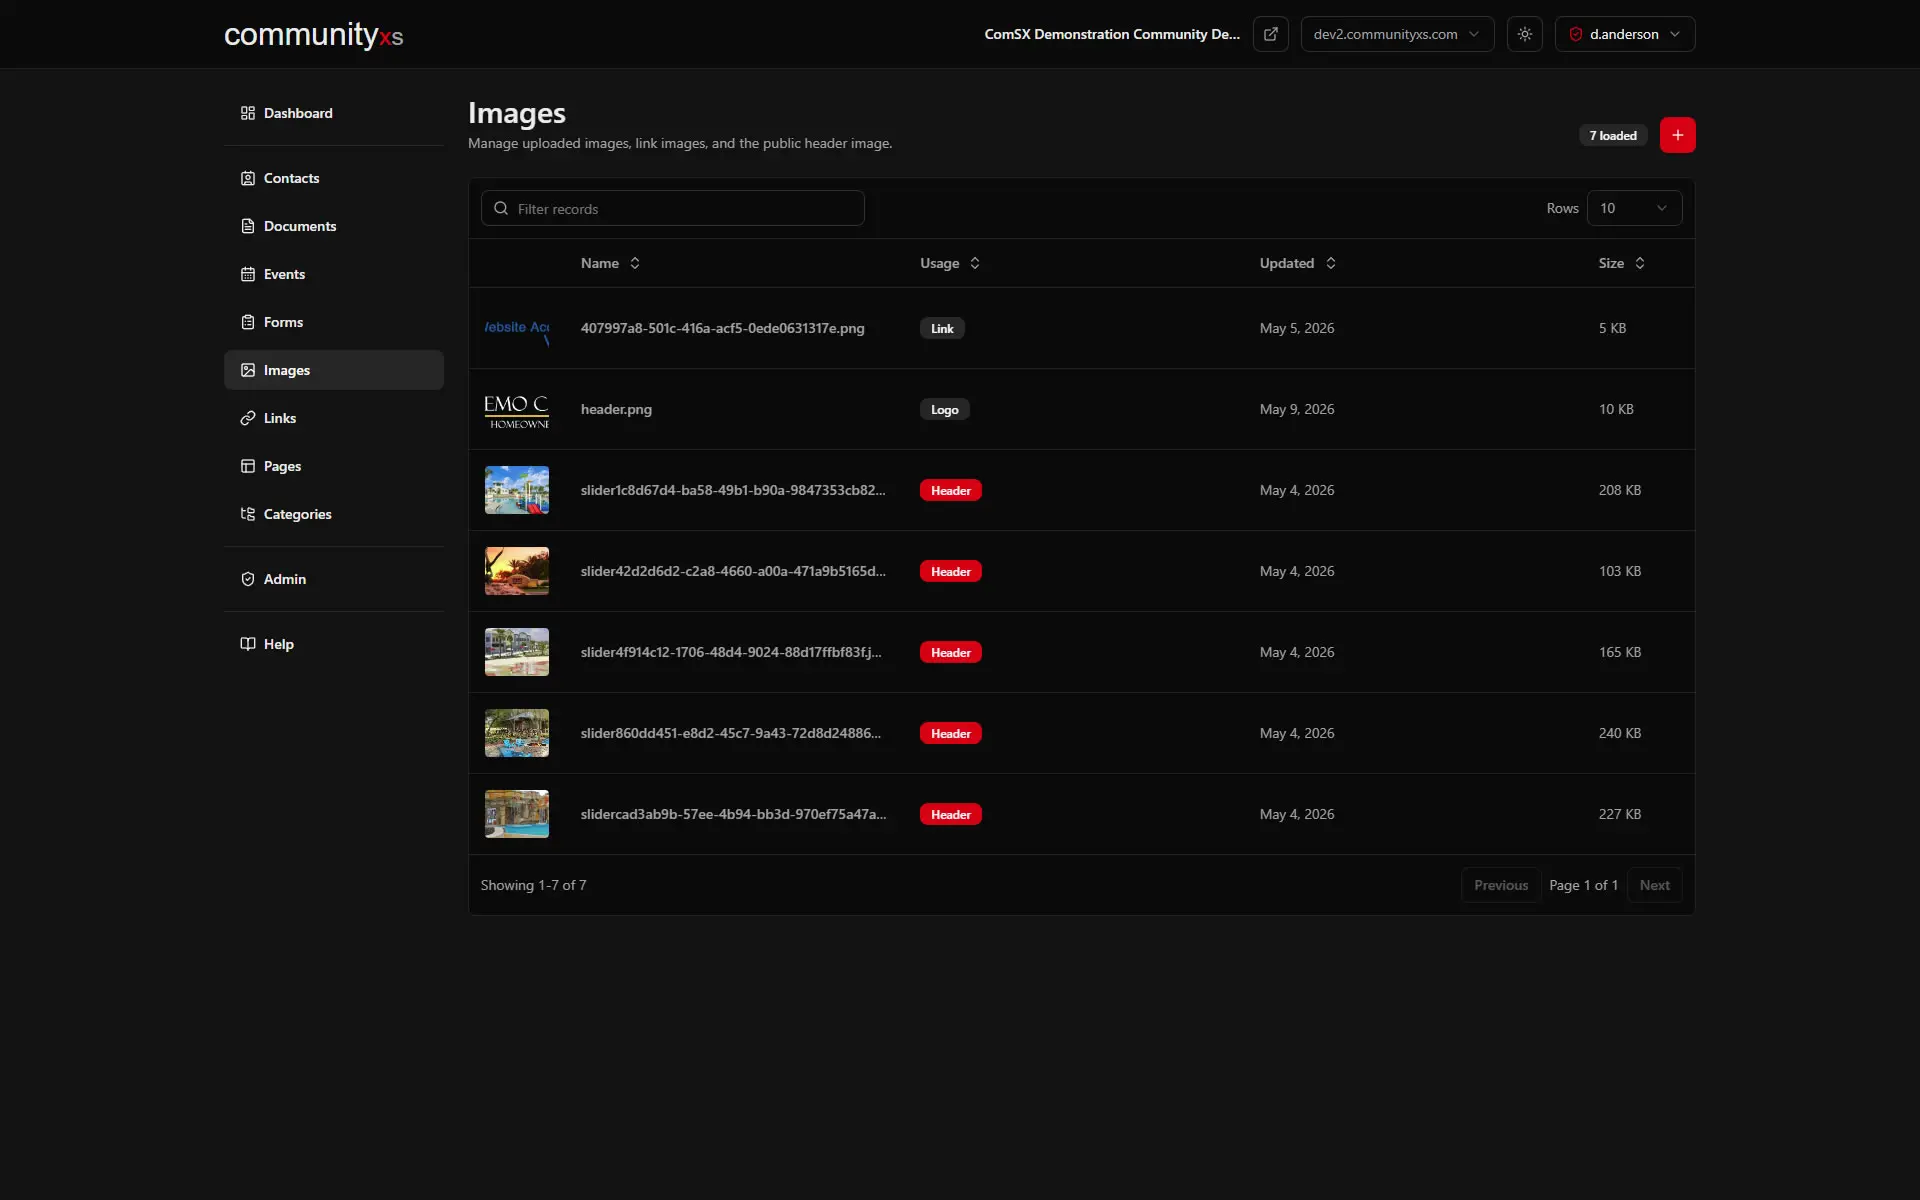Click the 7 loaded badge
Image resolution: width=1920 pixels, height=1200 pixels.
[1613, 135]
